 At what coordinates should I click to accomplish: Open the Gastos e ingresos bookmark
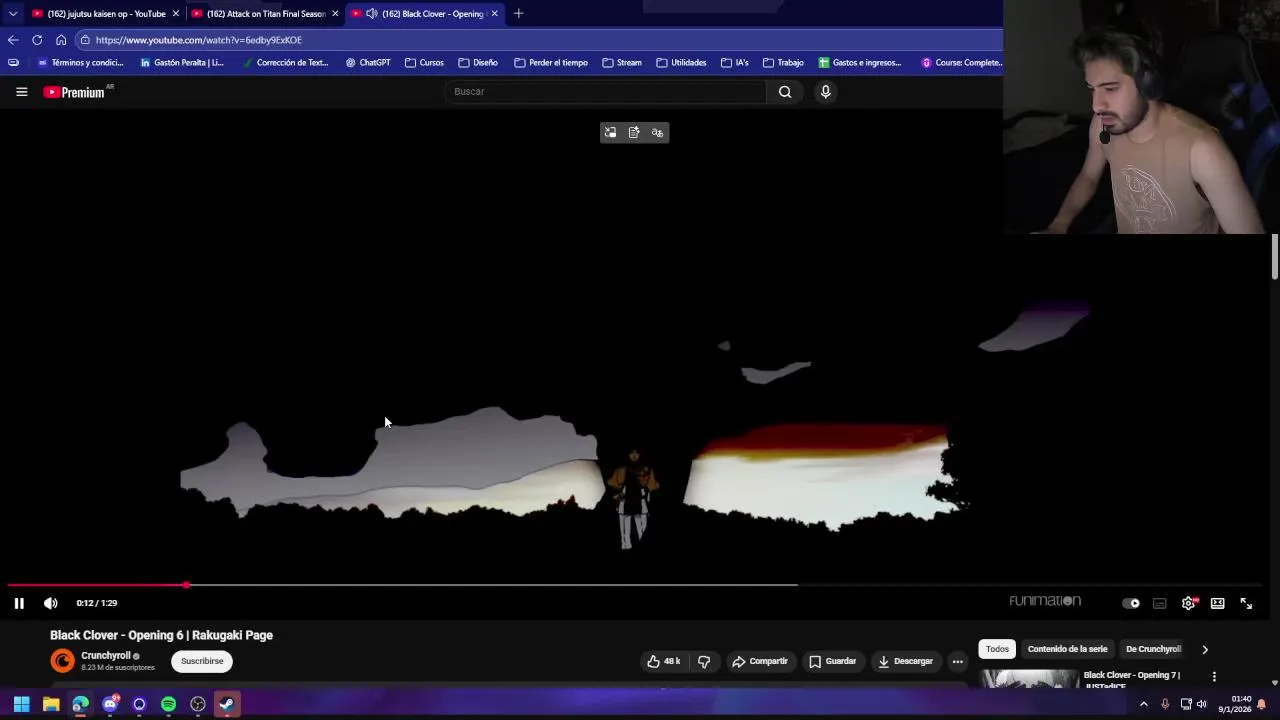(x=860, y=63)
